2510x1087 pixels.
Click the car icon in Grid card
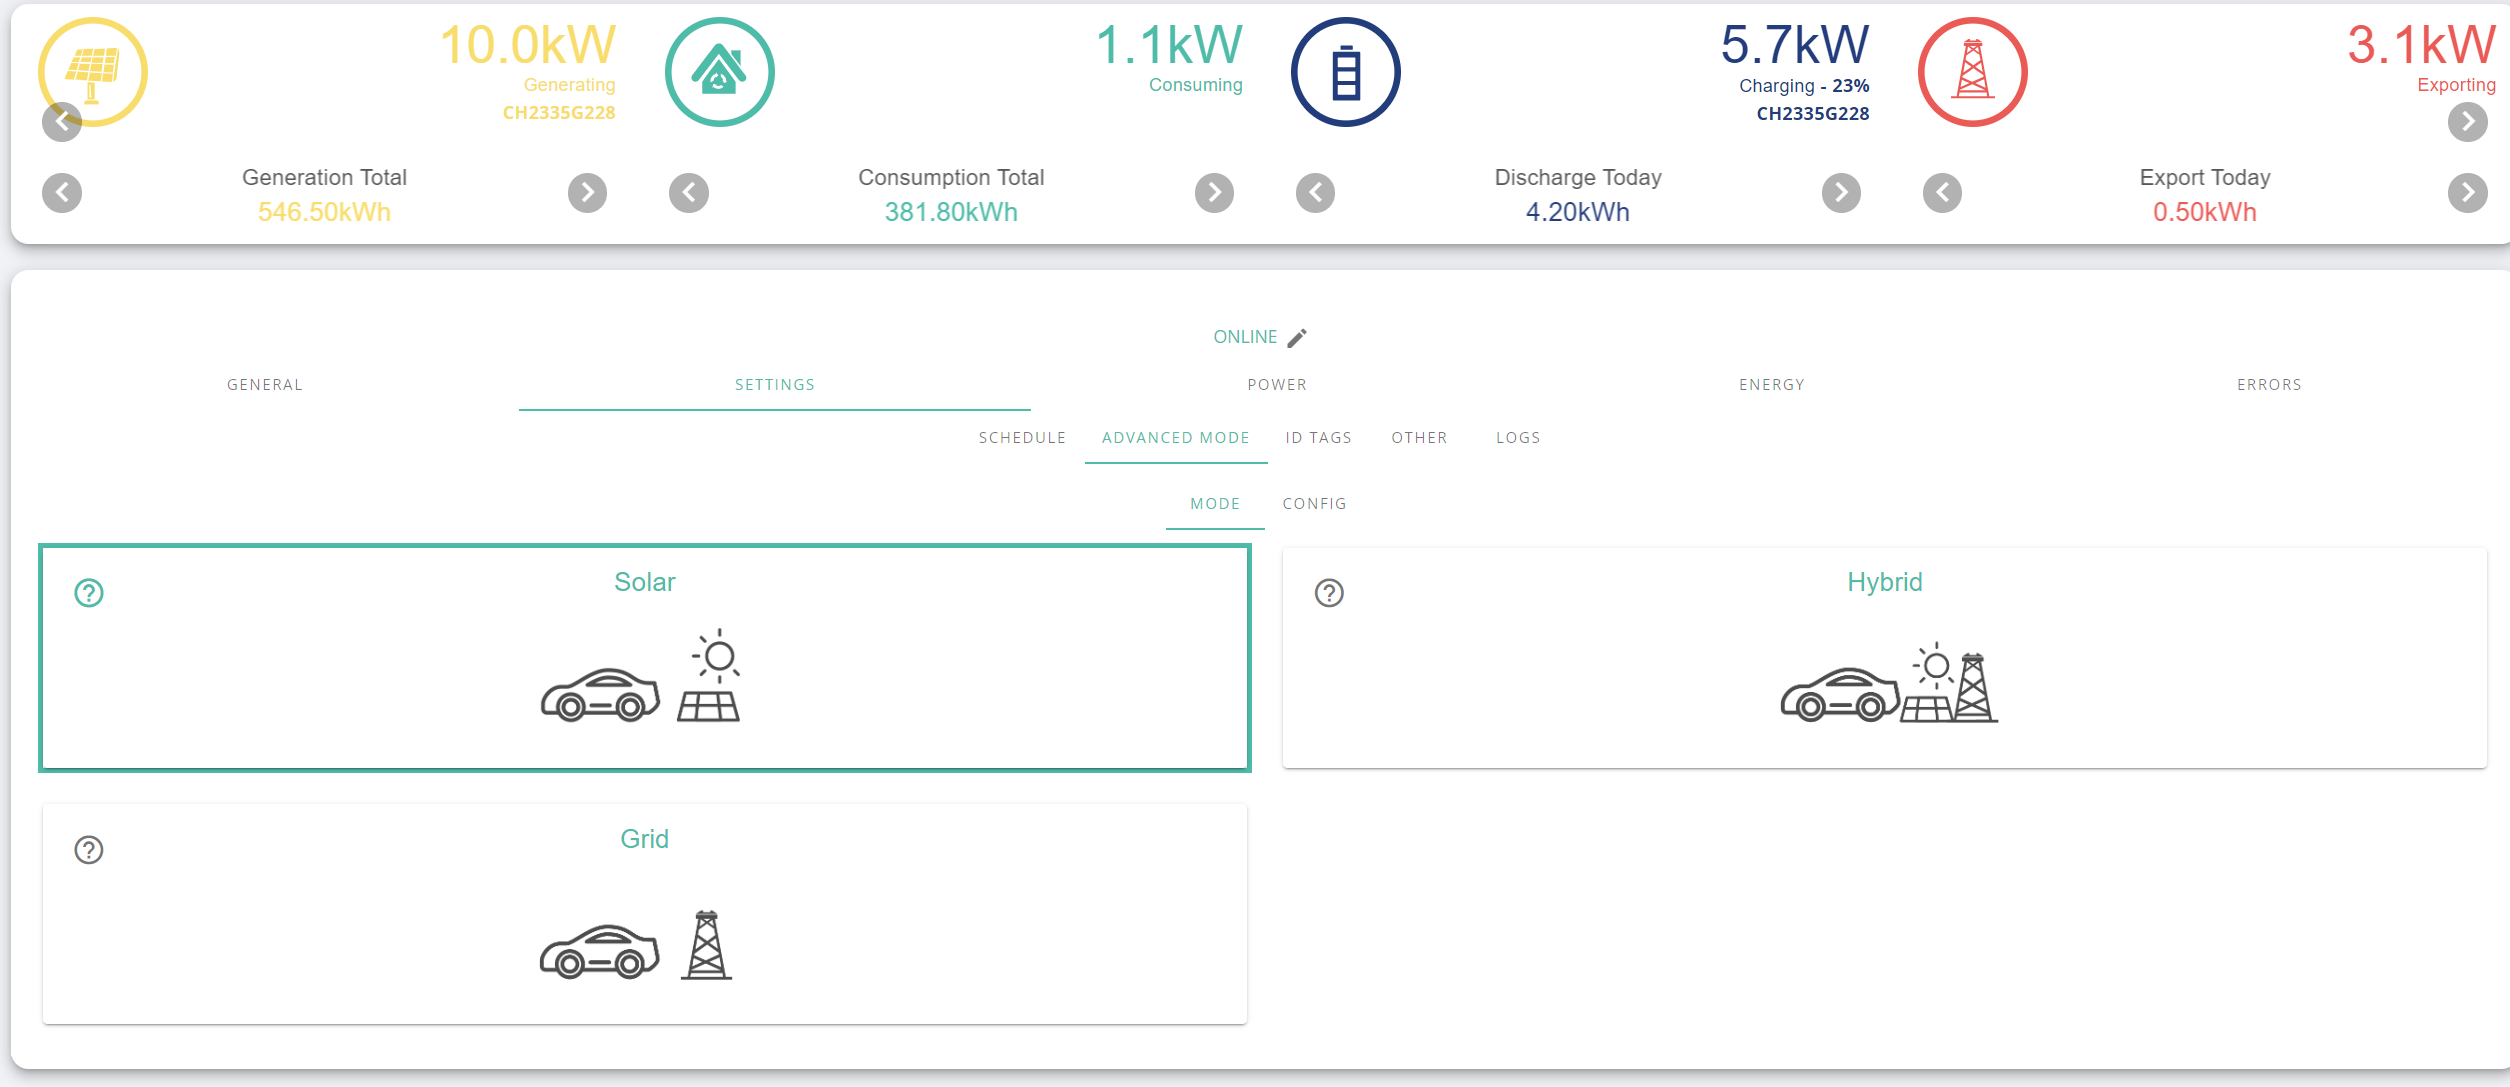pos(600,951)
